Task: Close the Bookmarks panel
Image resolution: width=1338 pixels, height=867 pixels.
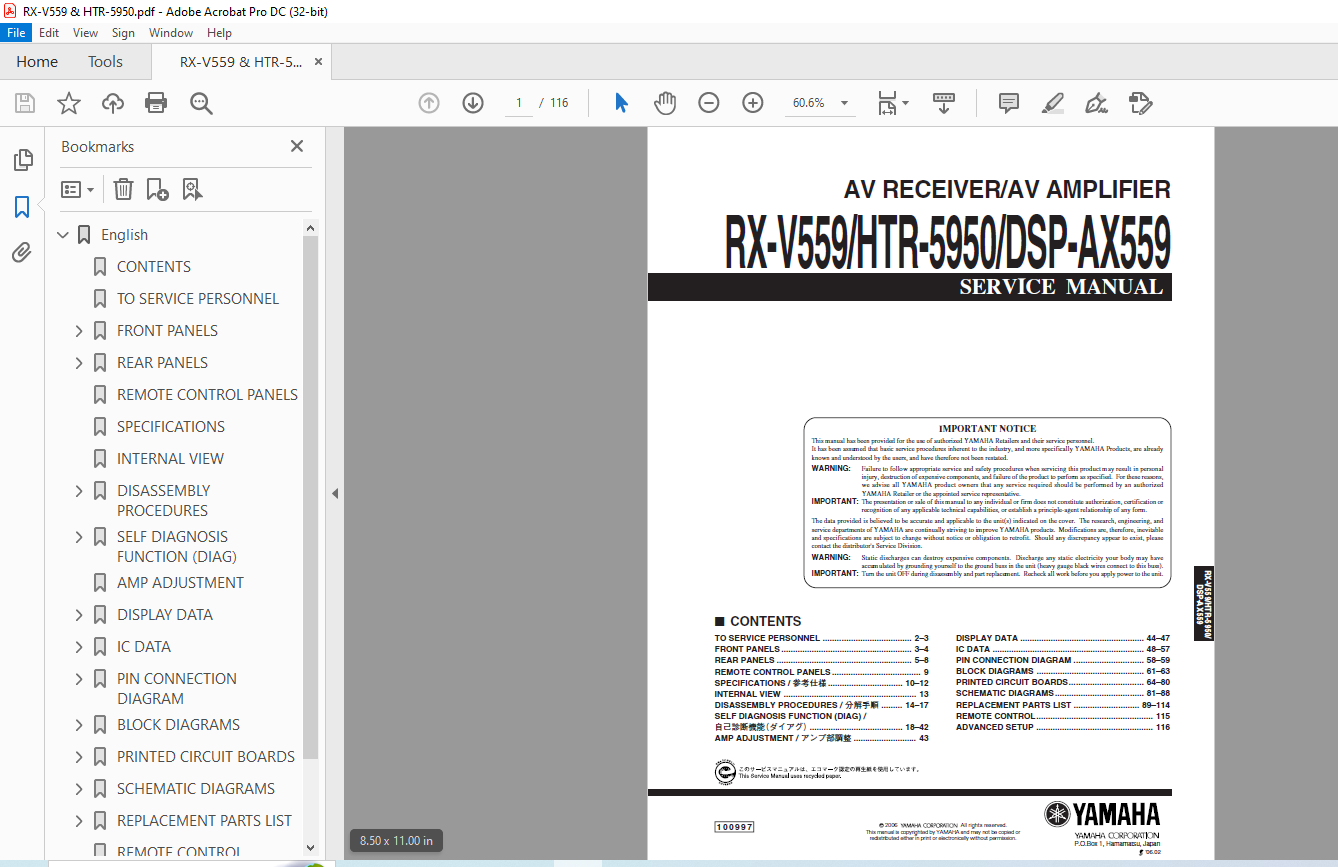Action: click(x=297, y=146)
